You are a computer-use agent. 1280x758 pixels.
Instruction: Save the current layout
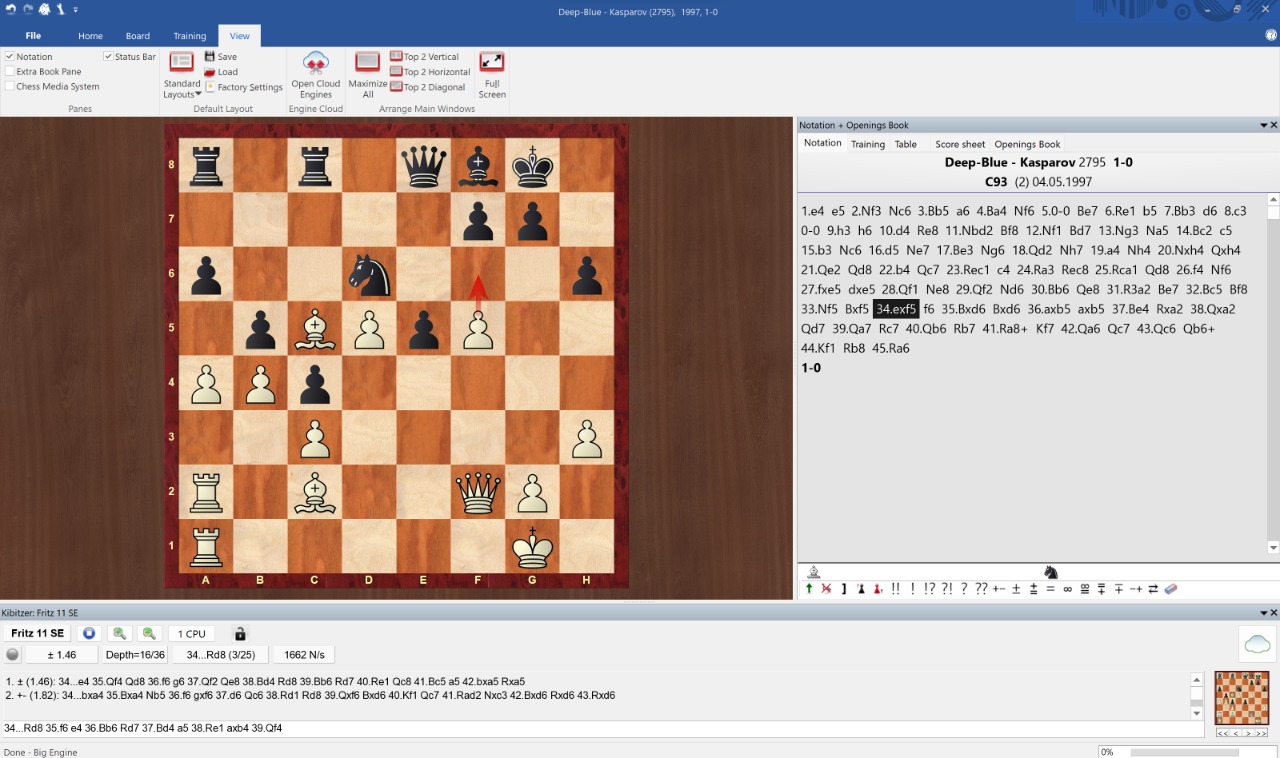coord(221,57)
